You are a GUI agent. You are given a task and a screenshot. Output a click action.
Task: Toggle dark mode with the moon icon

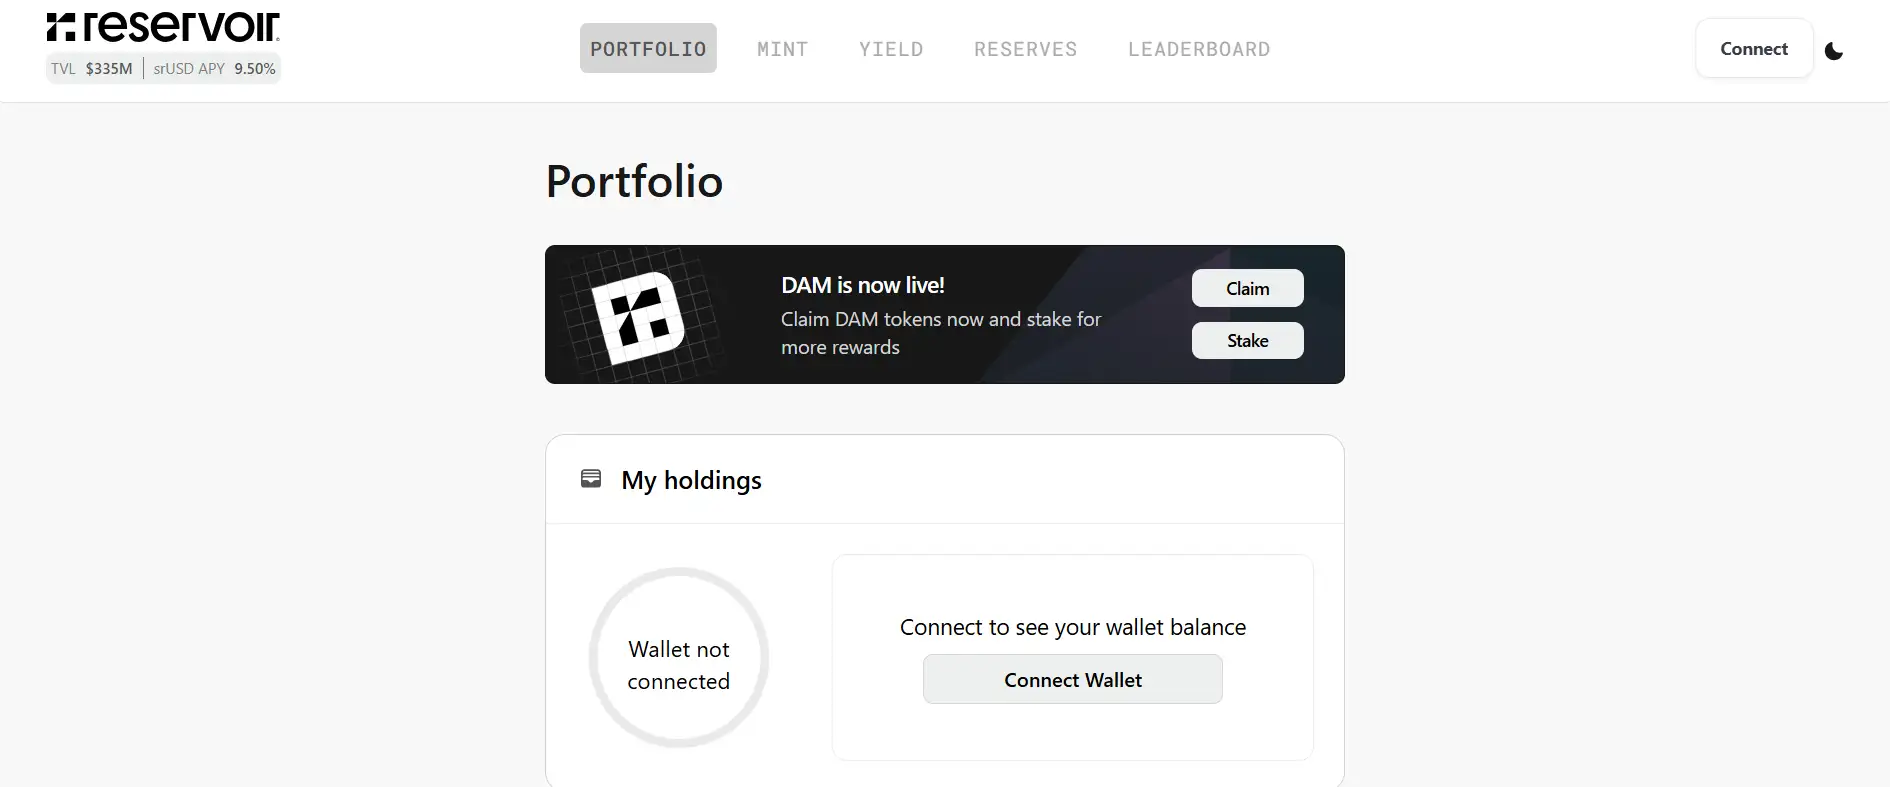(1833, 51)
